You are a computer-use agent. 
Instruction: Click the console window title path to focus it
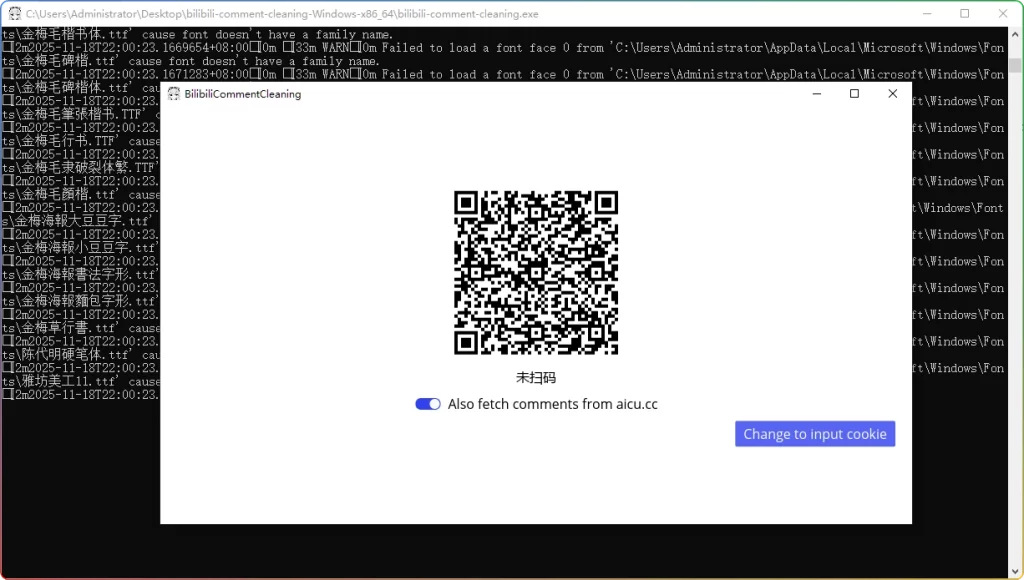(280, 13)
